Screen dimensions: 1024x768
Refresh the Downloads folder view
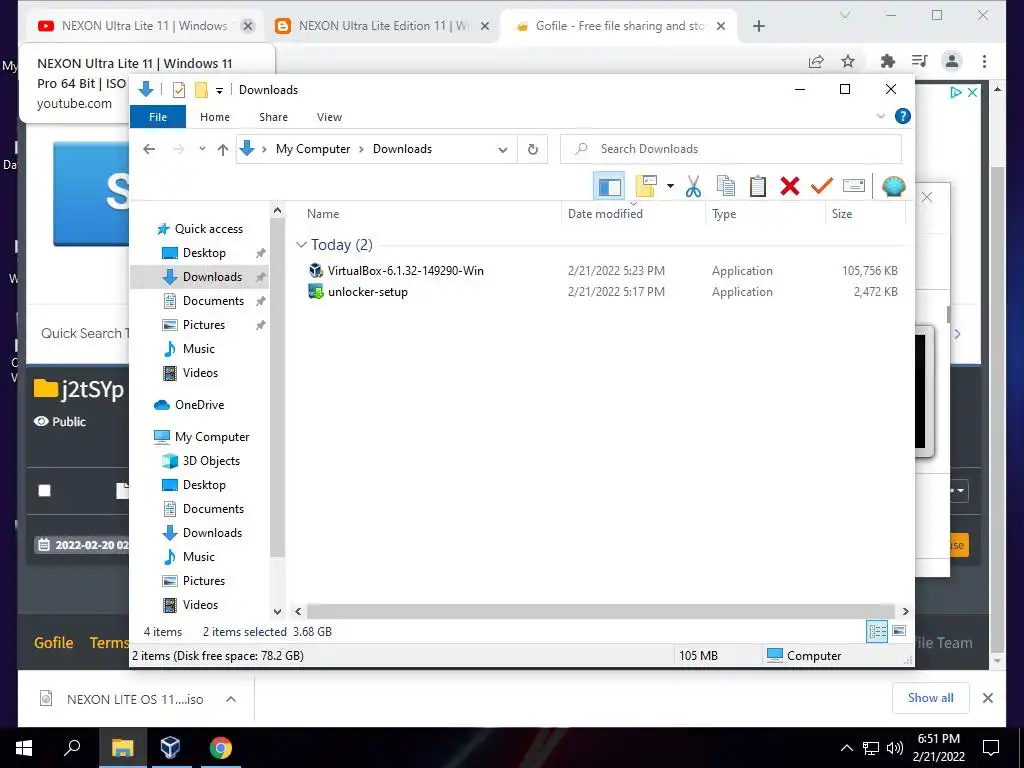click(x=533, y=150)
